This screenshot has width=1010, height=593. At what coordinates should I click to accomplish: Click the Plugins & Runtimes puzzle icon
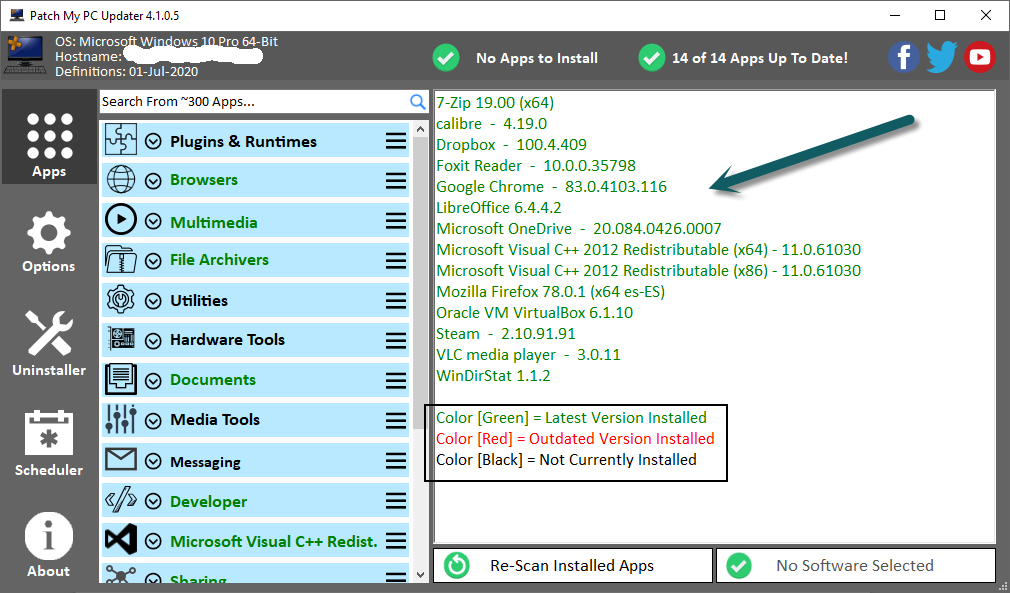coord(120,140)
